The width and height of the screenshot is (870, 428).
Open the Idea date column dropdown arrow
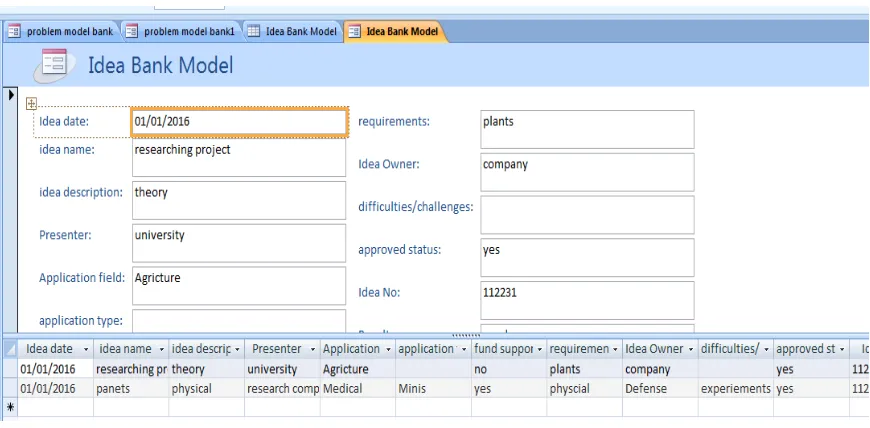pyautogui.click(x=86, y=350)
